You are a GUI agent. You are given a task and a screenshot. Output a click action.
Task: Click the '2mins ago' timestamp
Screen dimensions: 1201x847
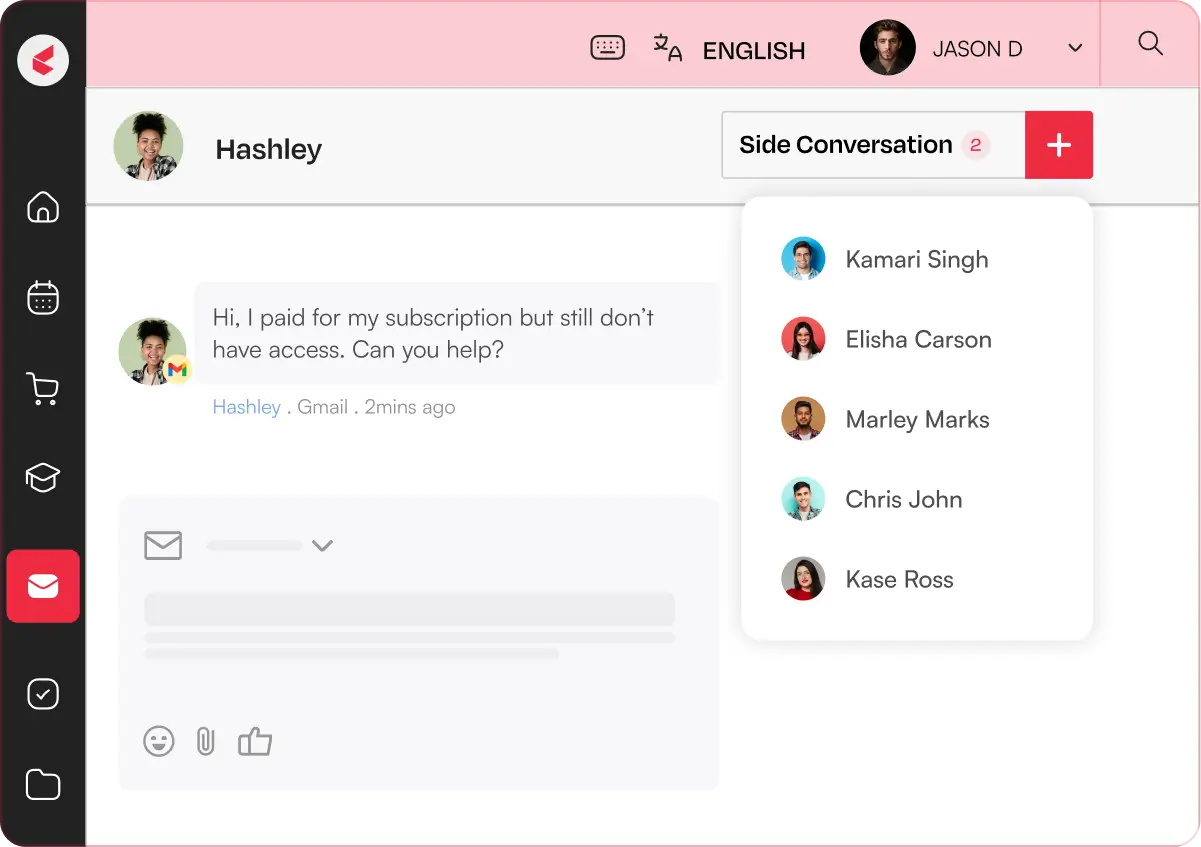(x=410, y=407)
